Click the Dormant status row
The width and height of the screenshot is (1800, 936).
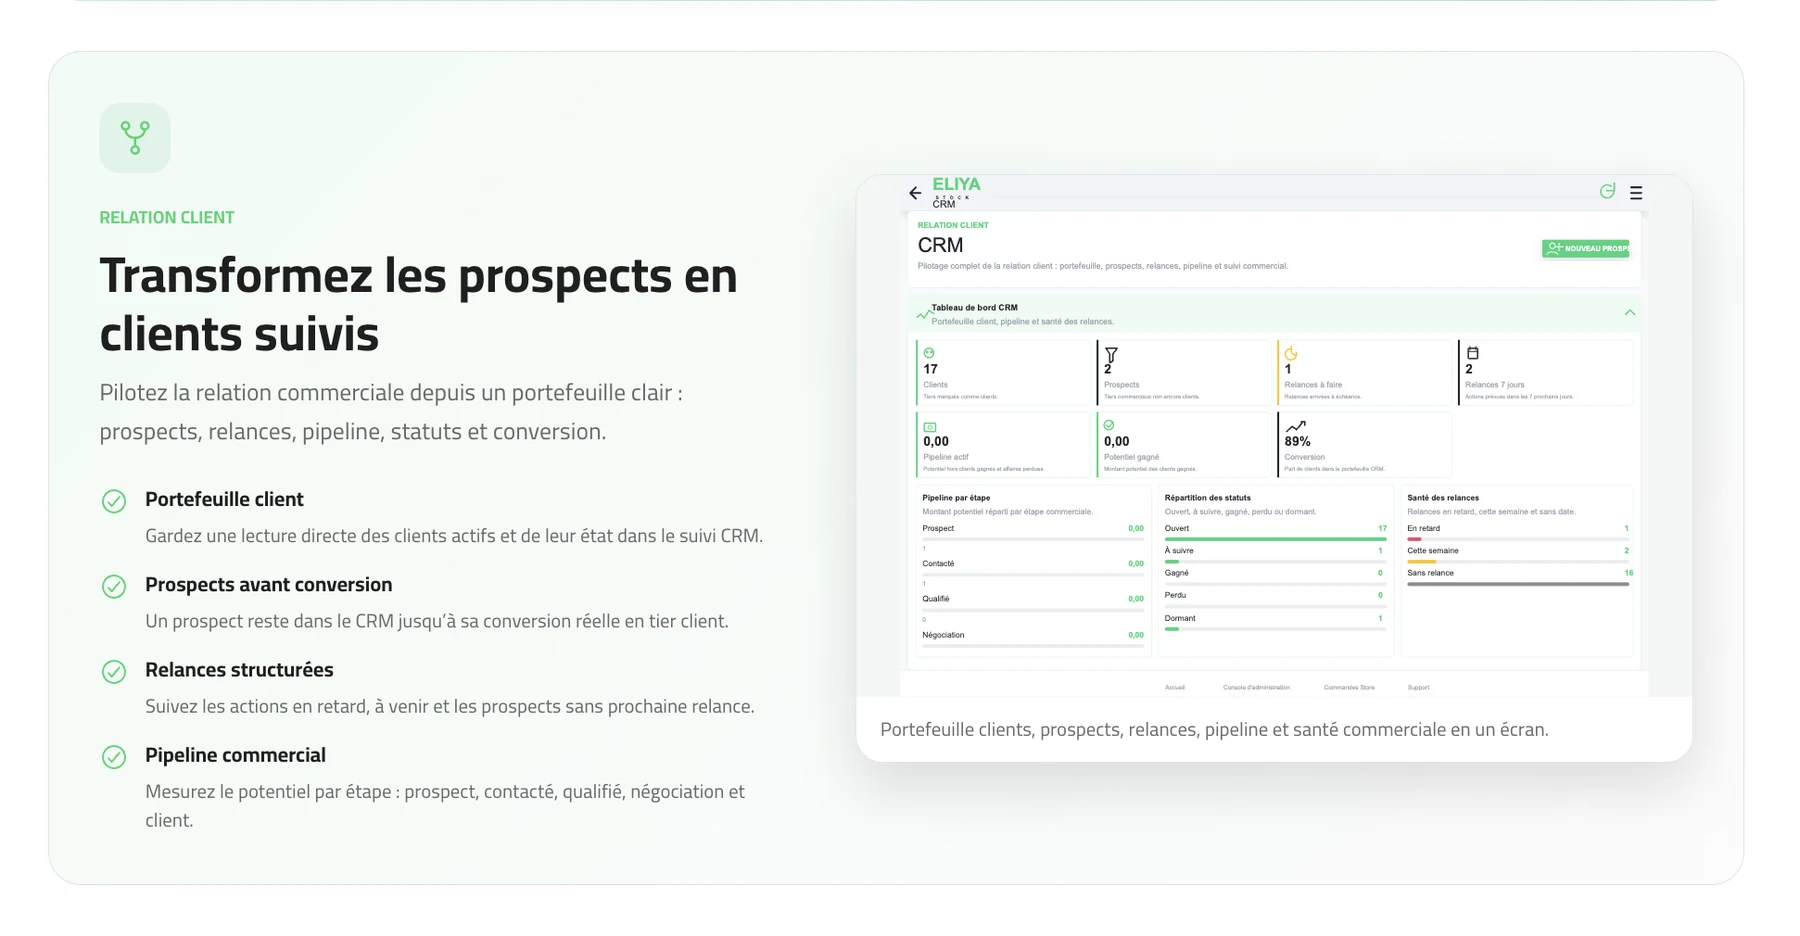pyautogui.click(x=1275, y=622)
